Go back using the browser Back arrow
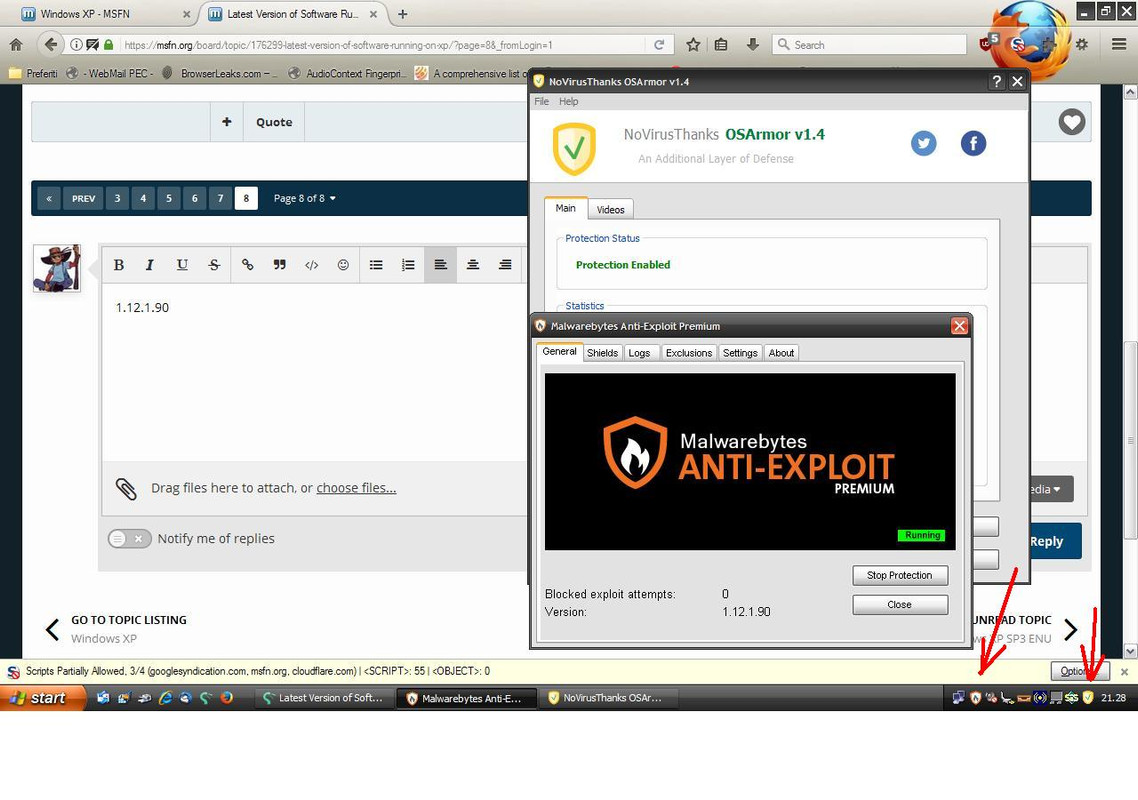 pos(49,45)
